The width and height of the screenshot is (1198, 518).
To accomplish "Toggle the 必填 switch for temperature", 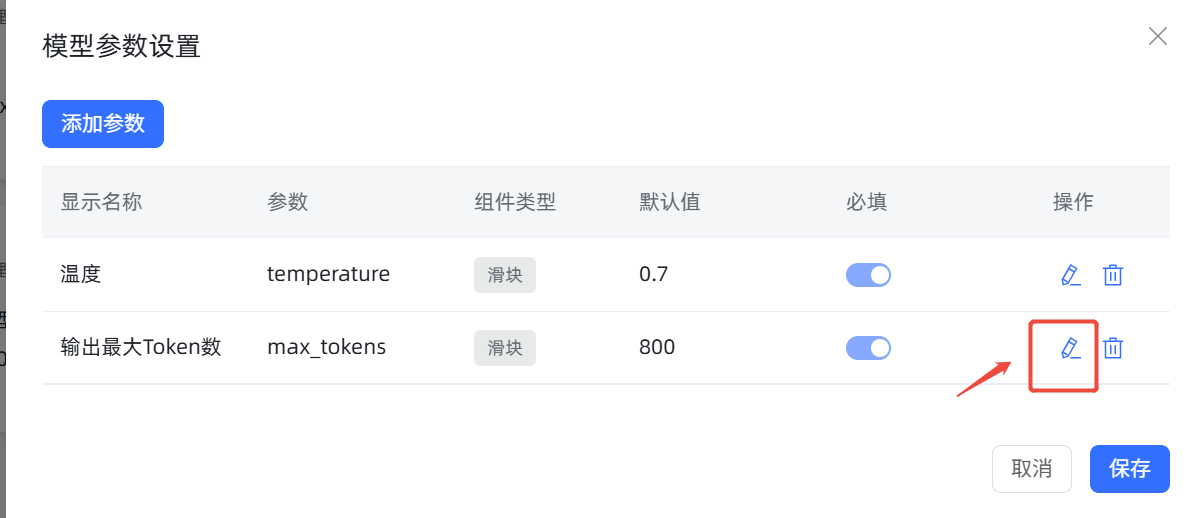I will pyautogui.click(x=868, y=275).
